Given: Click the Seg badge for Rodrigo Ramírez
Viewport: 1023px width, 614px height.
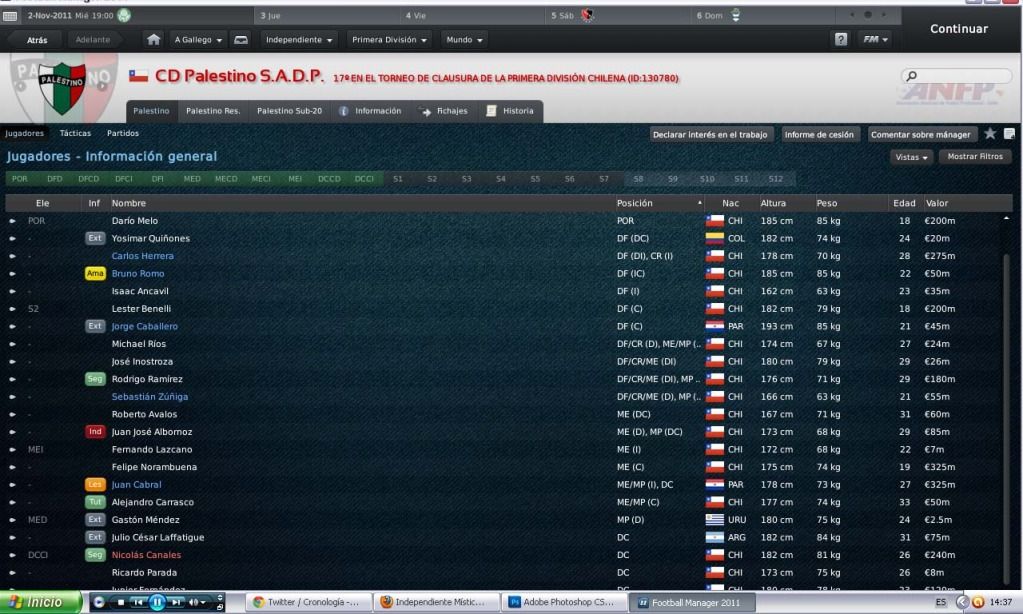Looking at the screenshot, I should tap(95, 379).
